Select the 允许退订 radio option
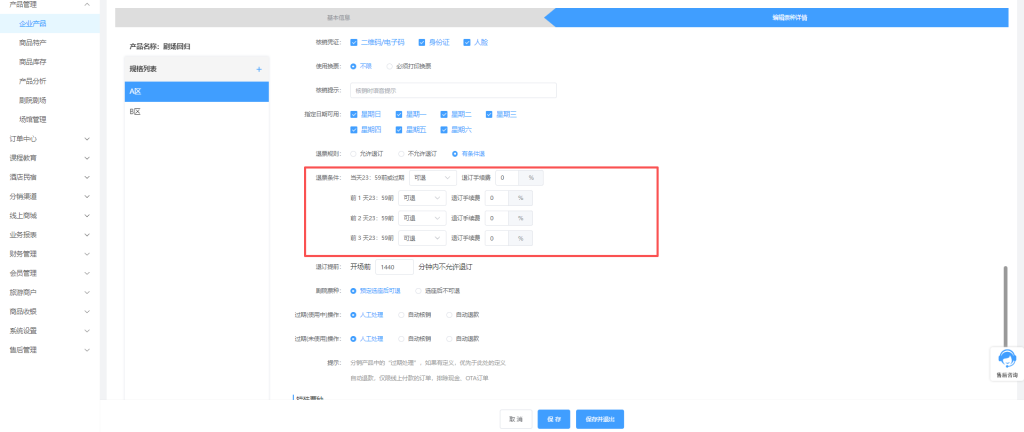Viewport: 1024px width, 432px height. pos(354,154)
